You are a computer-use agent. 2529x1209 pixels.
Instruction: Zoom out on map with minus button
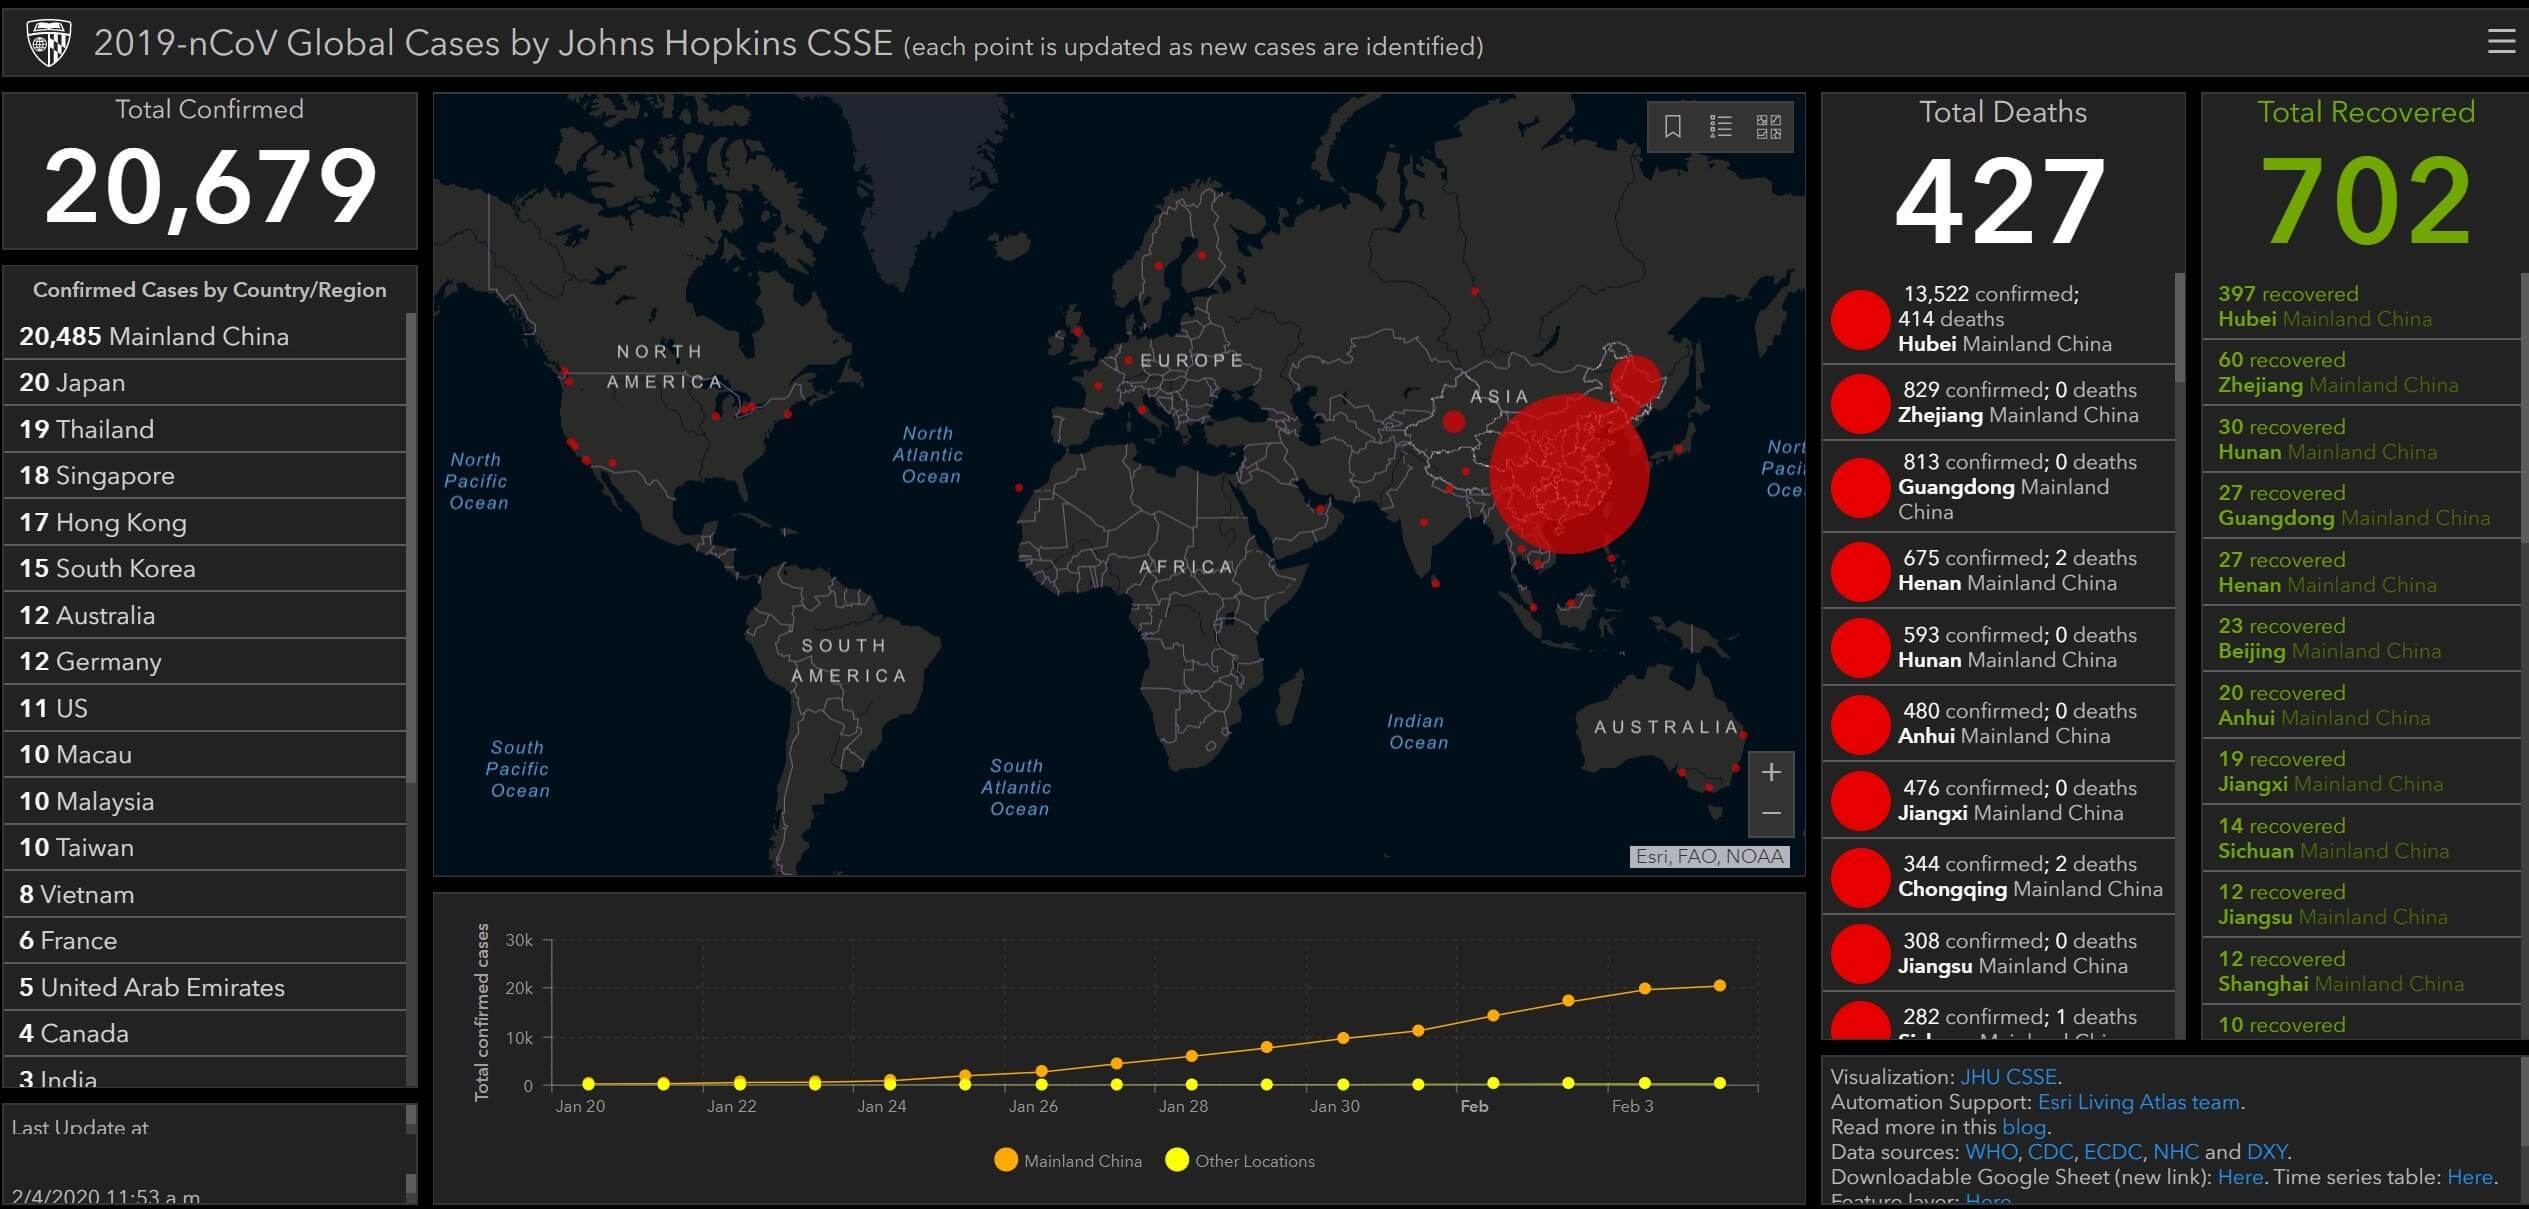coord(1771,814)
